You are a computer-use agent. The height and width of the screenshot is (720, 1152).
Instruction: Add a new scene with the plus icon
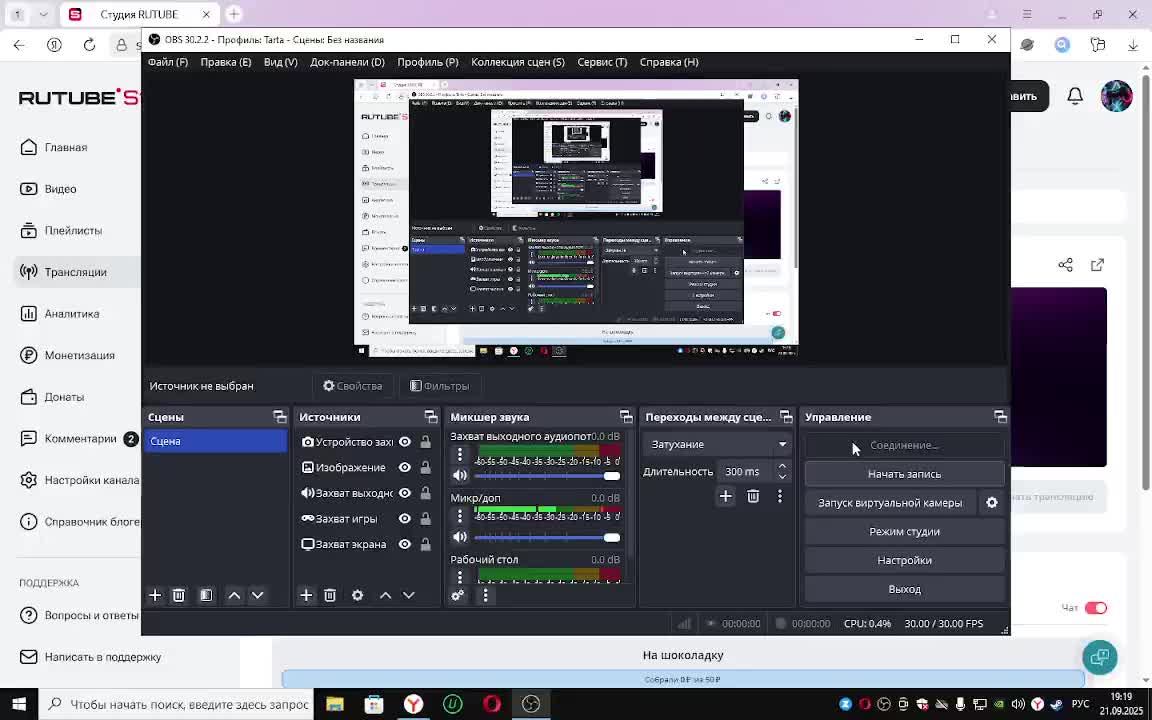155,595
